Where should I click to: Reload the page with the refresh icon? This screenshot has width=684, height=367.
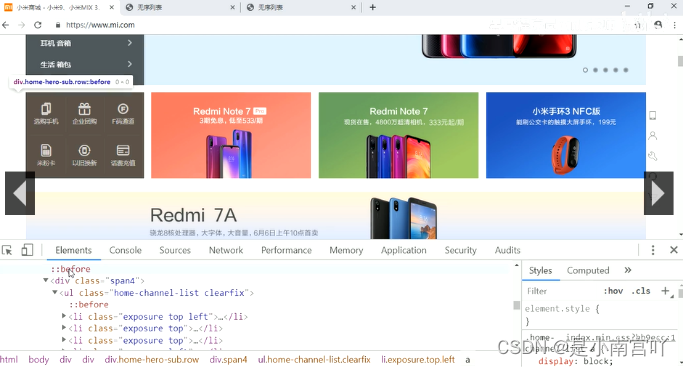click(38, 25)
